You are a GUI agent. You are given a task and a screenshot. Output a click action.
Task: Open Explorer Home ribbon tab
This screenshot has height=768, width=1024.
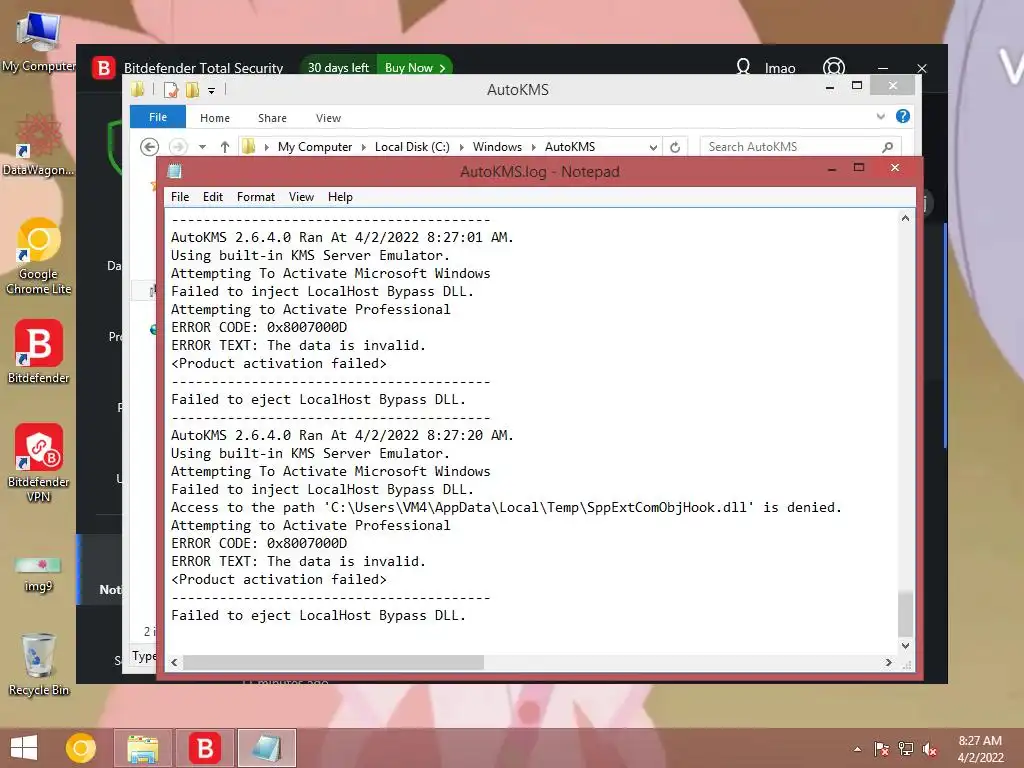point(215,118)
